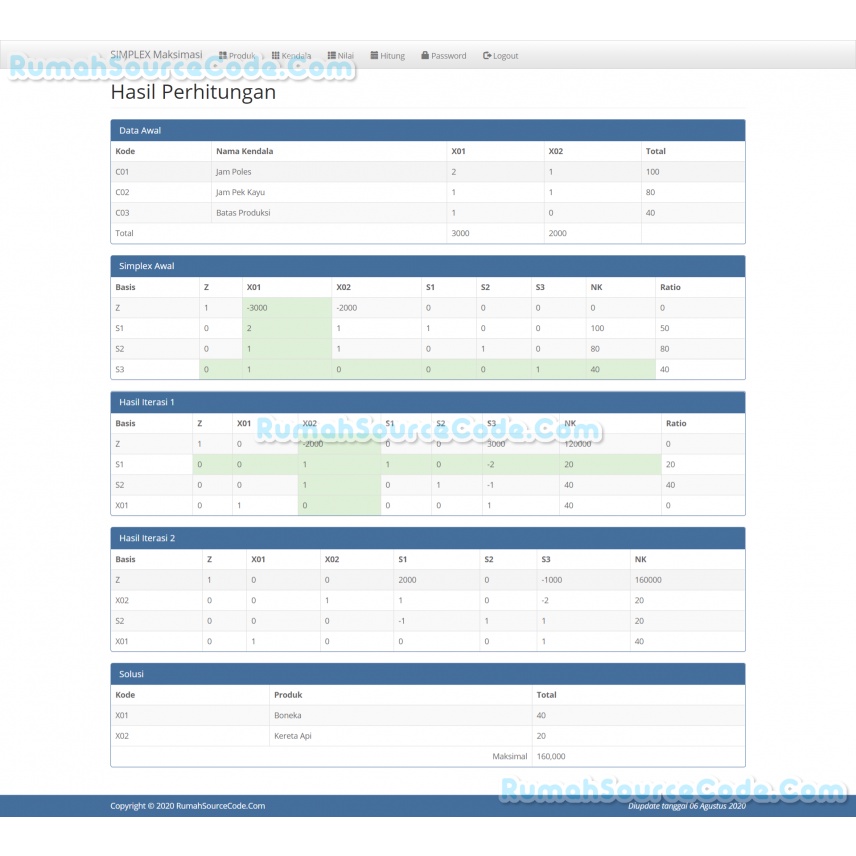The image size is (856, 856).
Task: Select the Hitung navigation entry
Action: coord(387,55)
